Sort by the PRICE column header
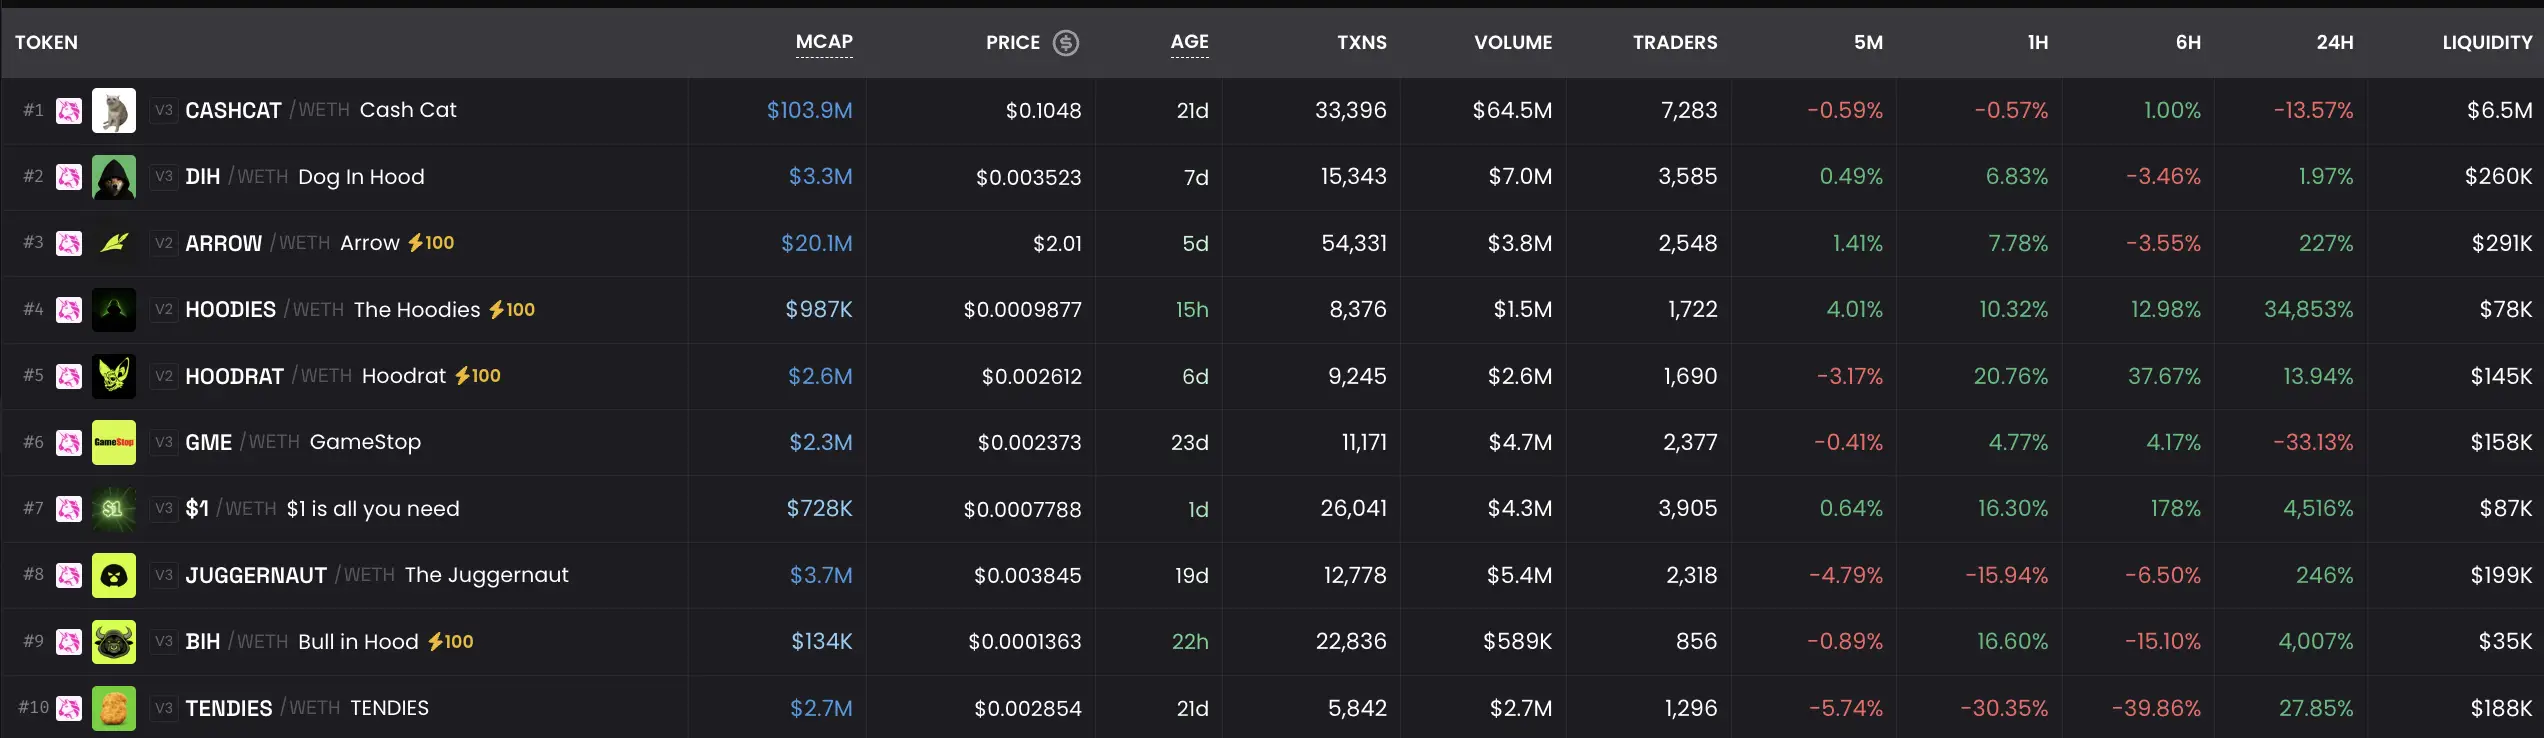Viewport: 2544px width, 738px height. coord(1012,43)
